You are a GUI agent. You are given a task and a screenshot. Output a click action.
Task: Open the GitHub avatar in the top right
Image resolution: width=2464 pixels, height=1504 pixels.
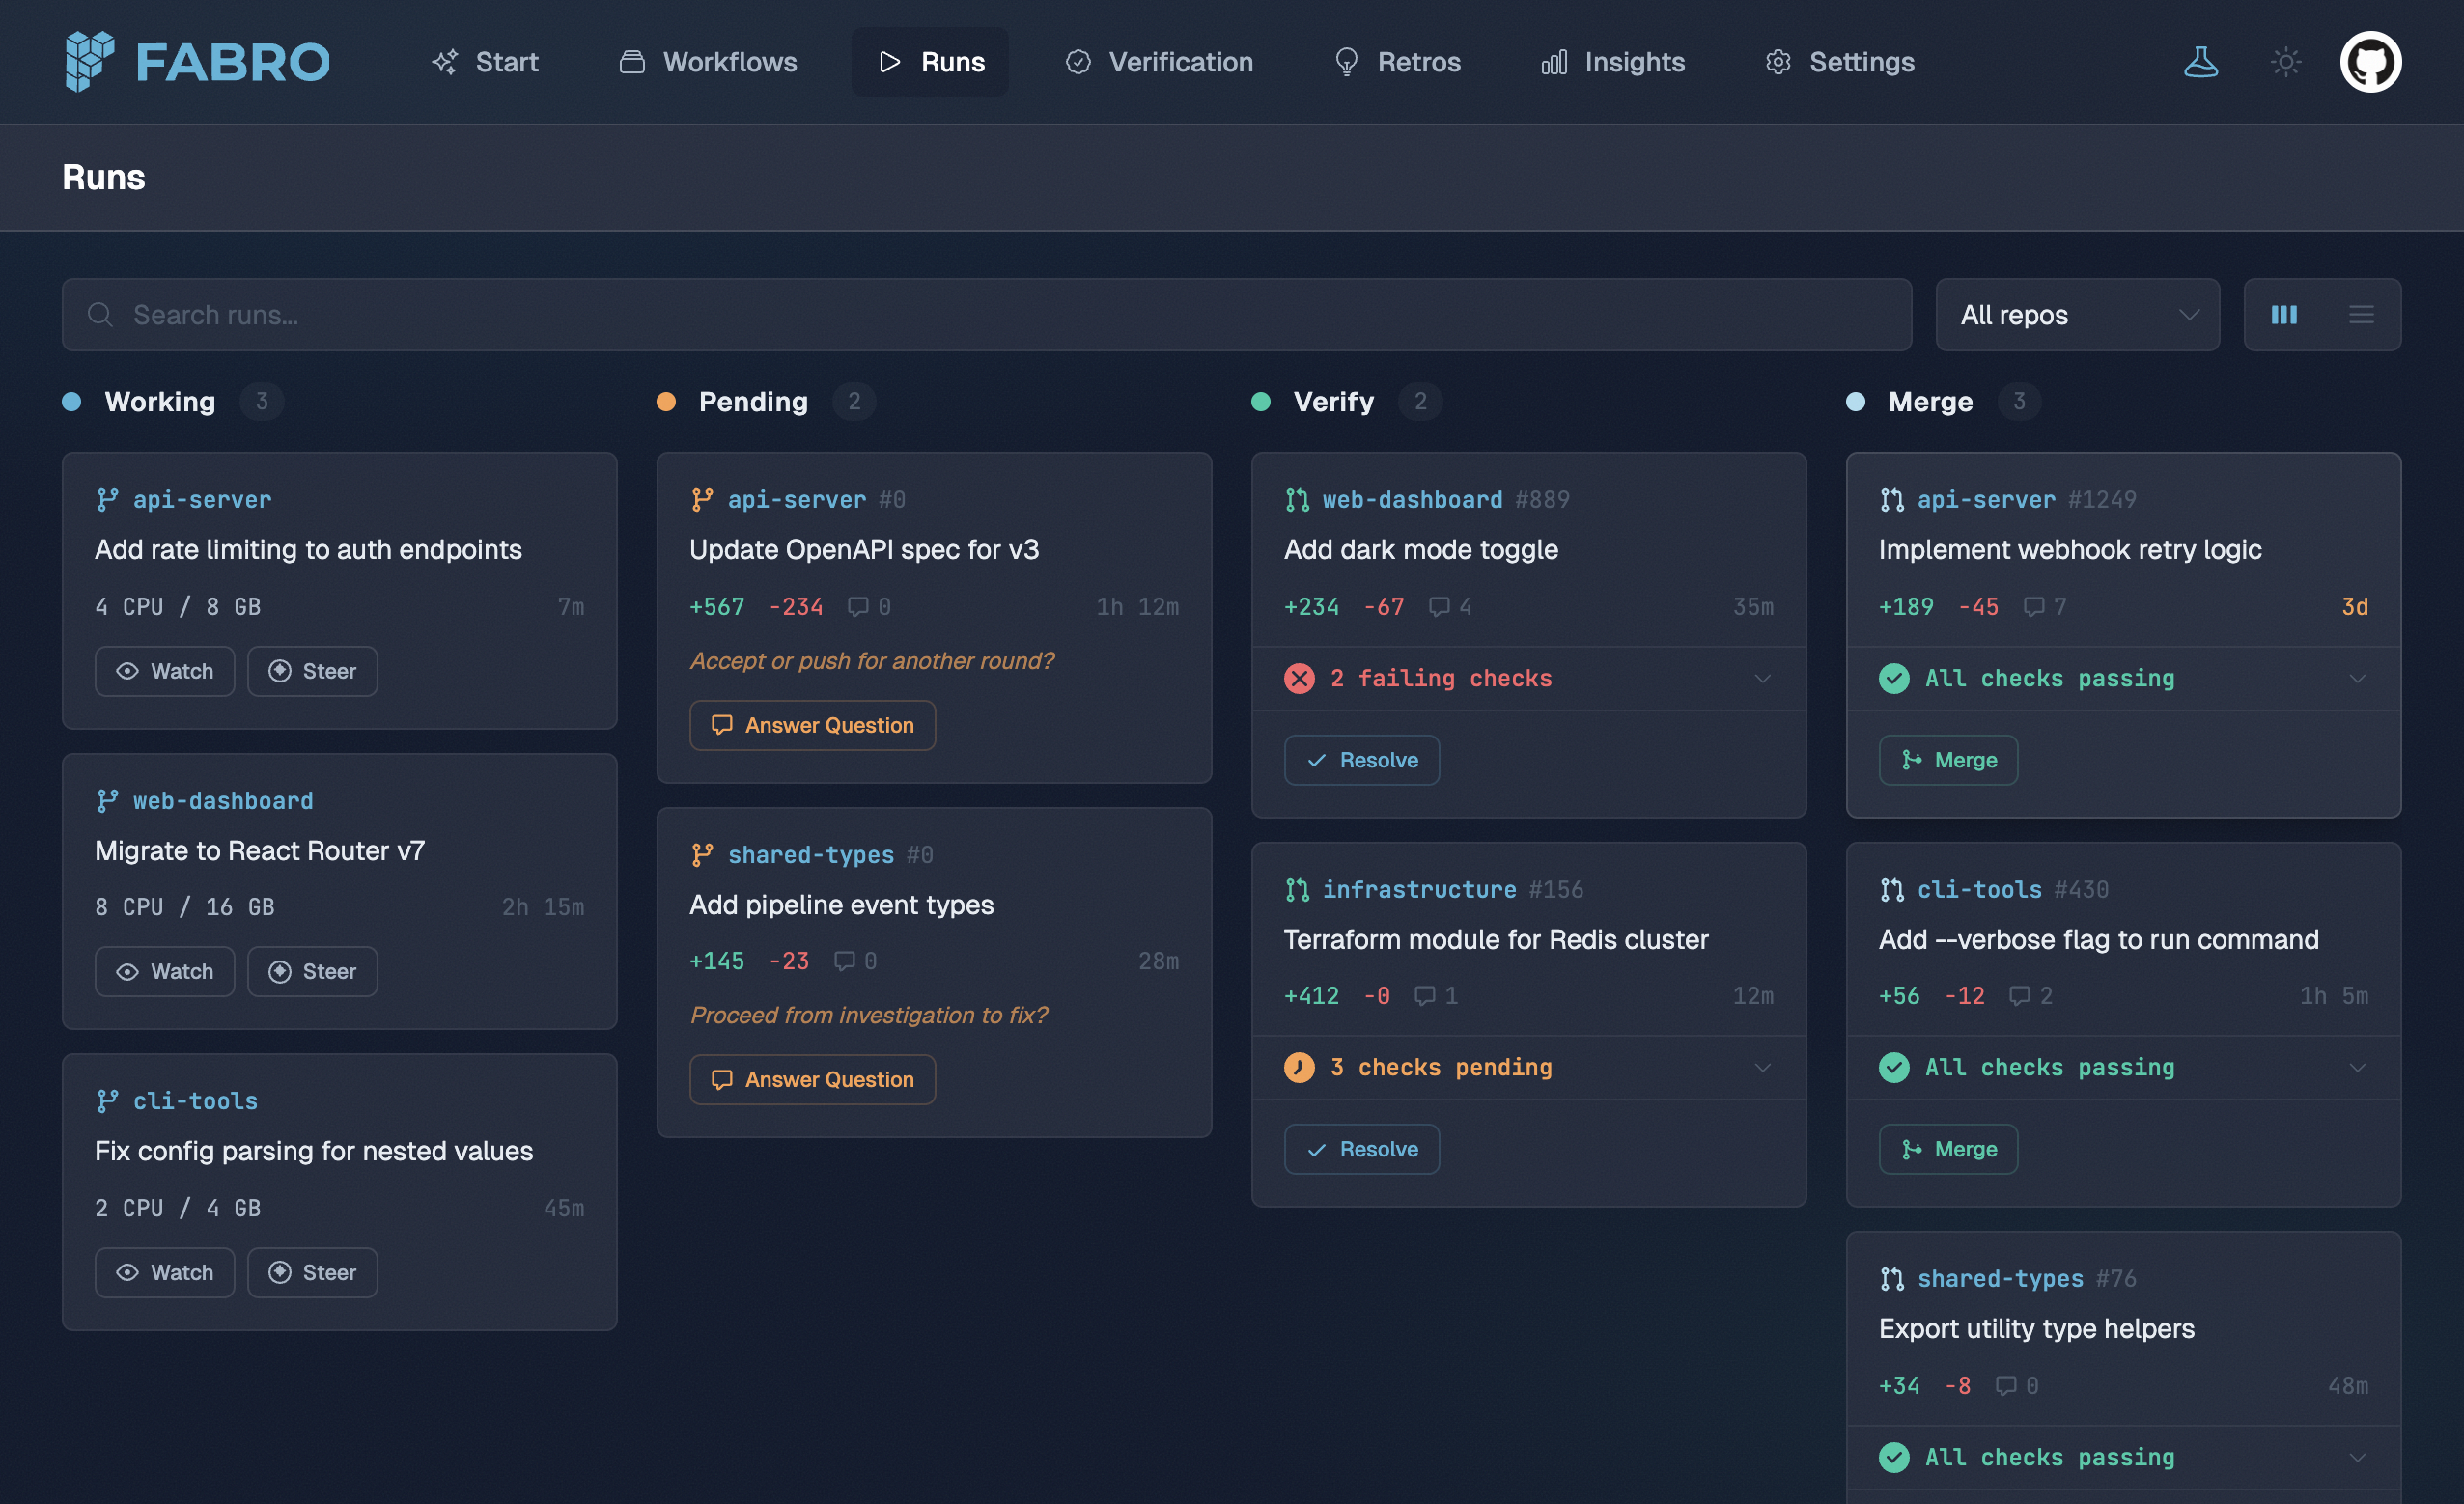(x=2371, y=62)
